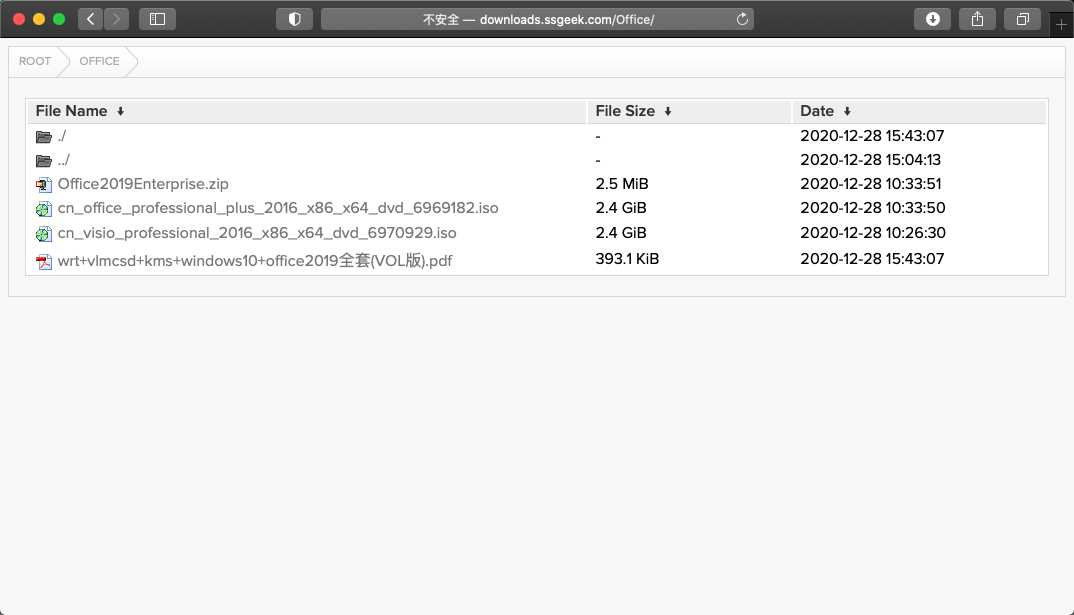
Task: Sort by the File Size column header
Action: [625, 111]
